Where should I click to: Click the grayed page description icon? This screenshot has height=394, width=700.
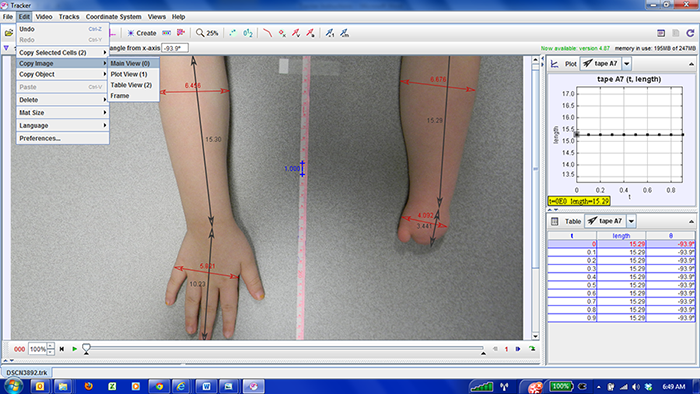pos(676,33)
